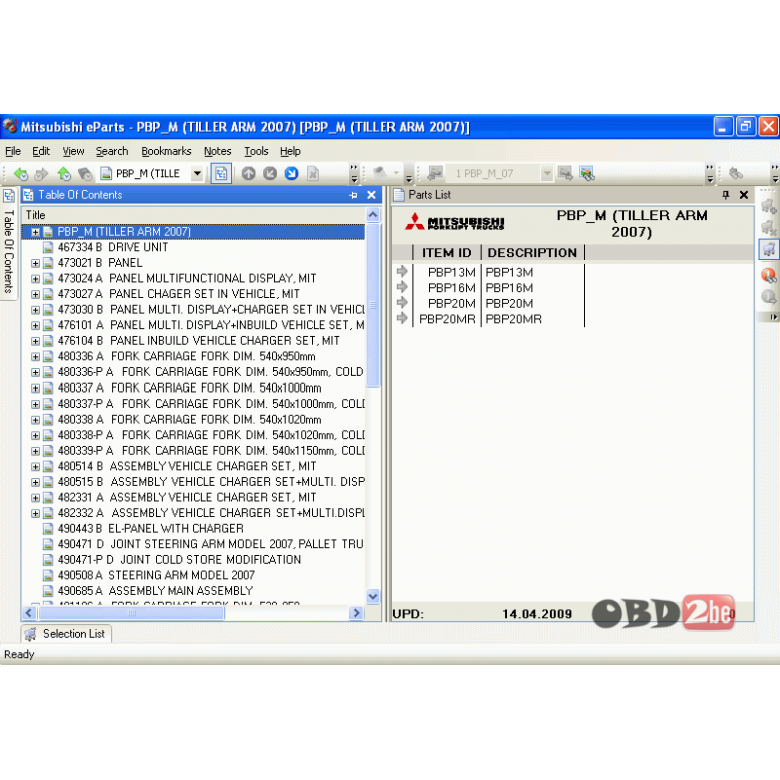This screenshot has height=780, width=780.
Task: Close the Parts List panel
Action: [x=744, y=195]
